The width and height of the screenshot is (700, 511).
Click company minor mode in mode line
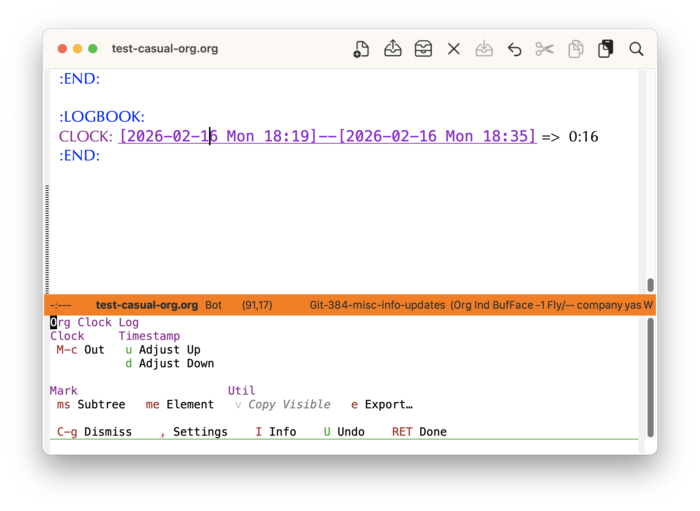point(599,305)
